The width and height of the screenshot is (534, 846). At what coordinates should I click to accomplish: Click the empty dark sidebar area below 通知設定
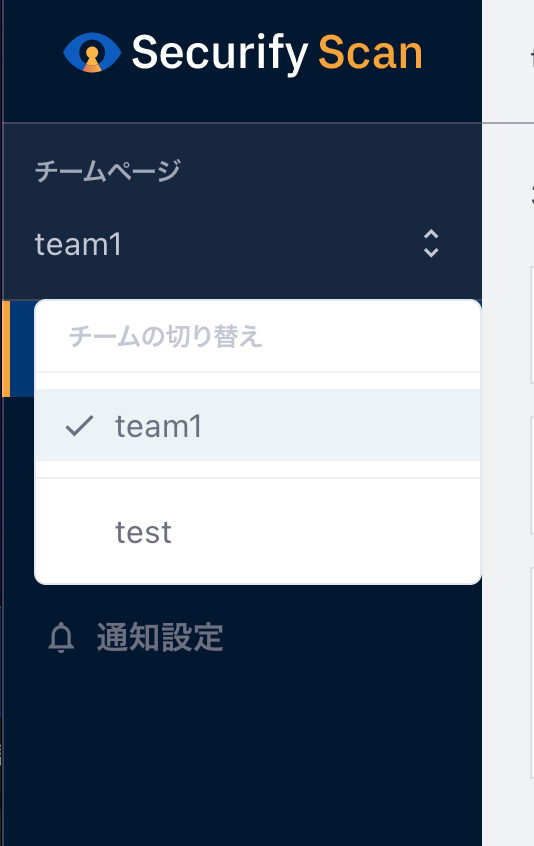242,755
